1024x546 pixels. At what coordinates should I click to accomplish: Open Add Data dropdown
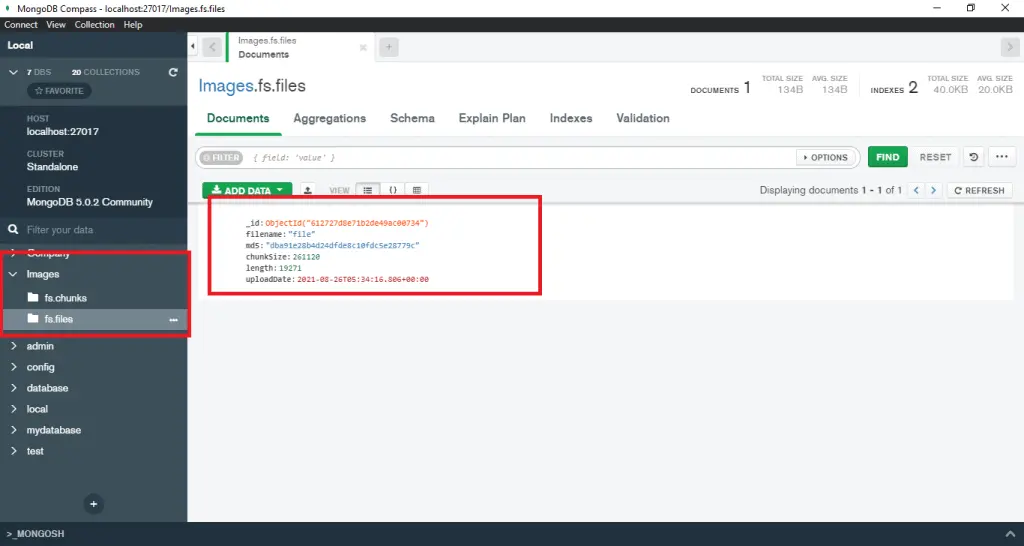pos(247,191)
